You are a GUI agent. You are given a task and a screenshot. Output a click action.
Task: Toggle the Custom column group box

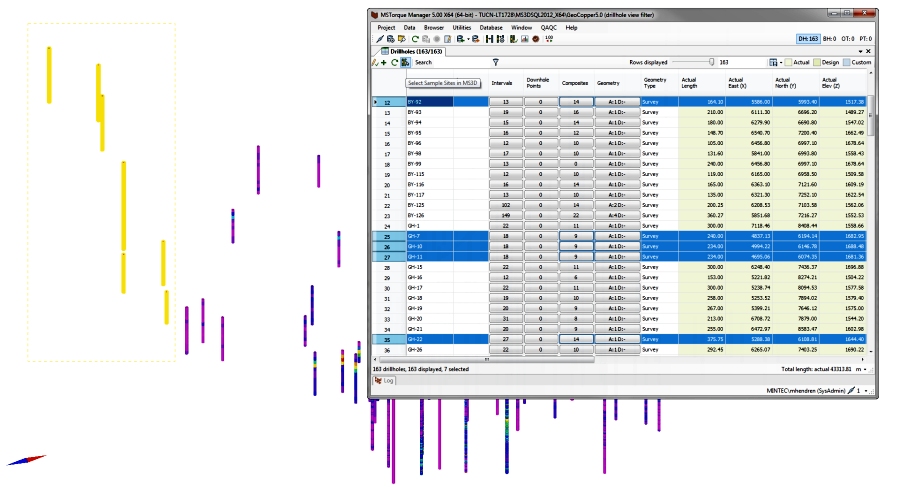[847, 62]
